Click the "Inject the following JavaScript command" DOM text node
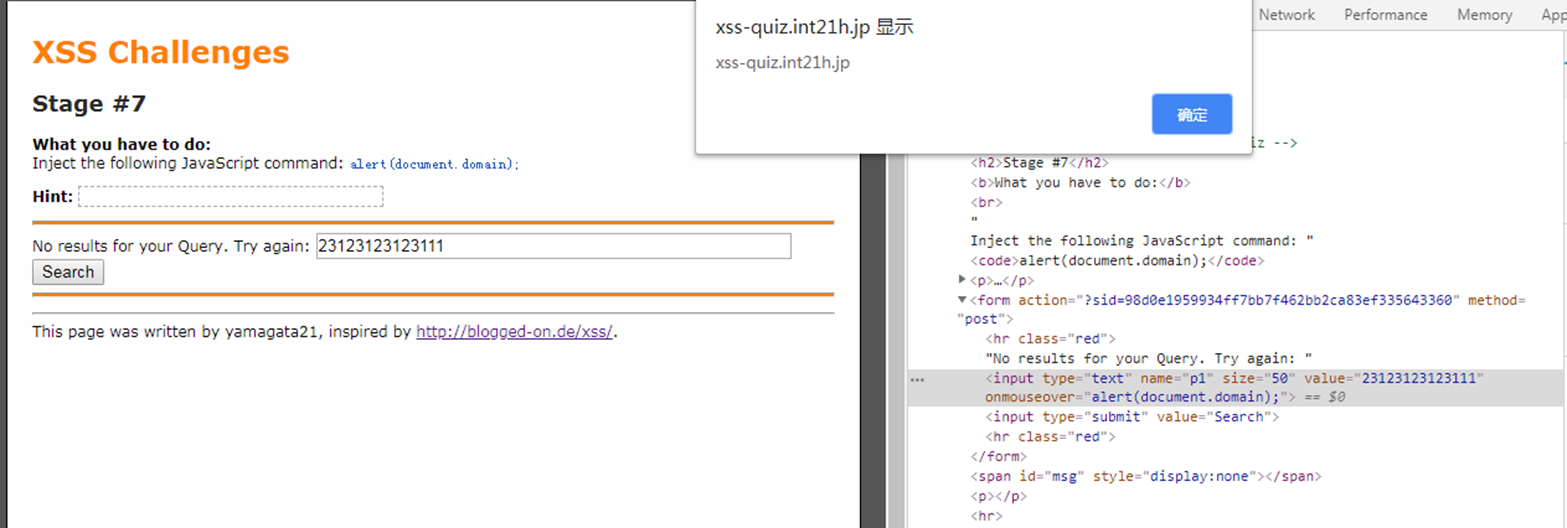This screenshot has height=528, width=1567. [1142, 241]
